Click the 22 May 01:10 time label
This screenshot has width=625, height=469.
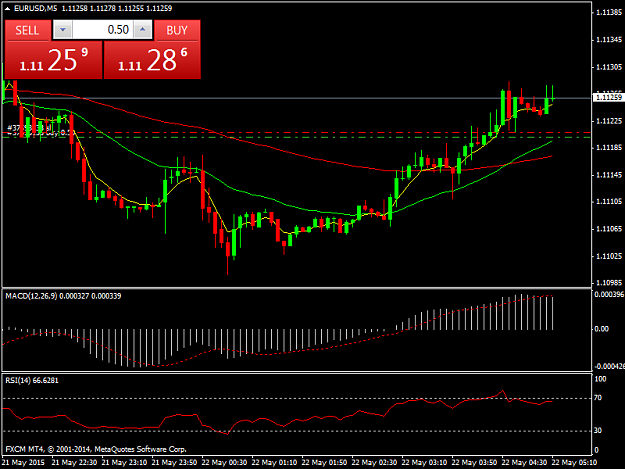pos(274,462)
